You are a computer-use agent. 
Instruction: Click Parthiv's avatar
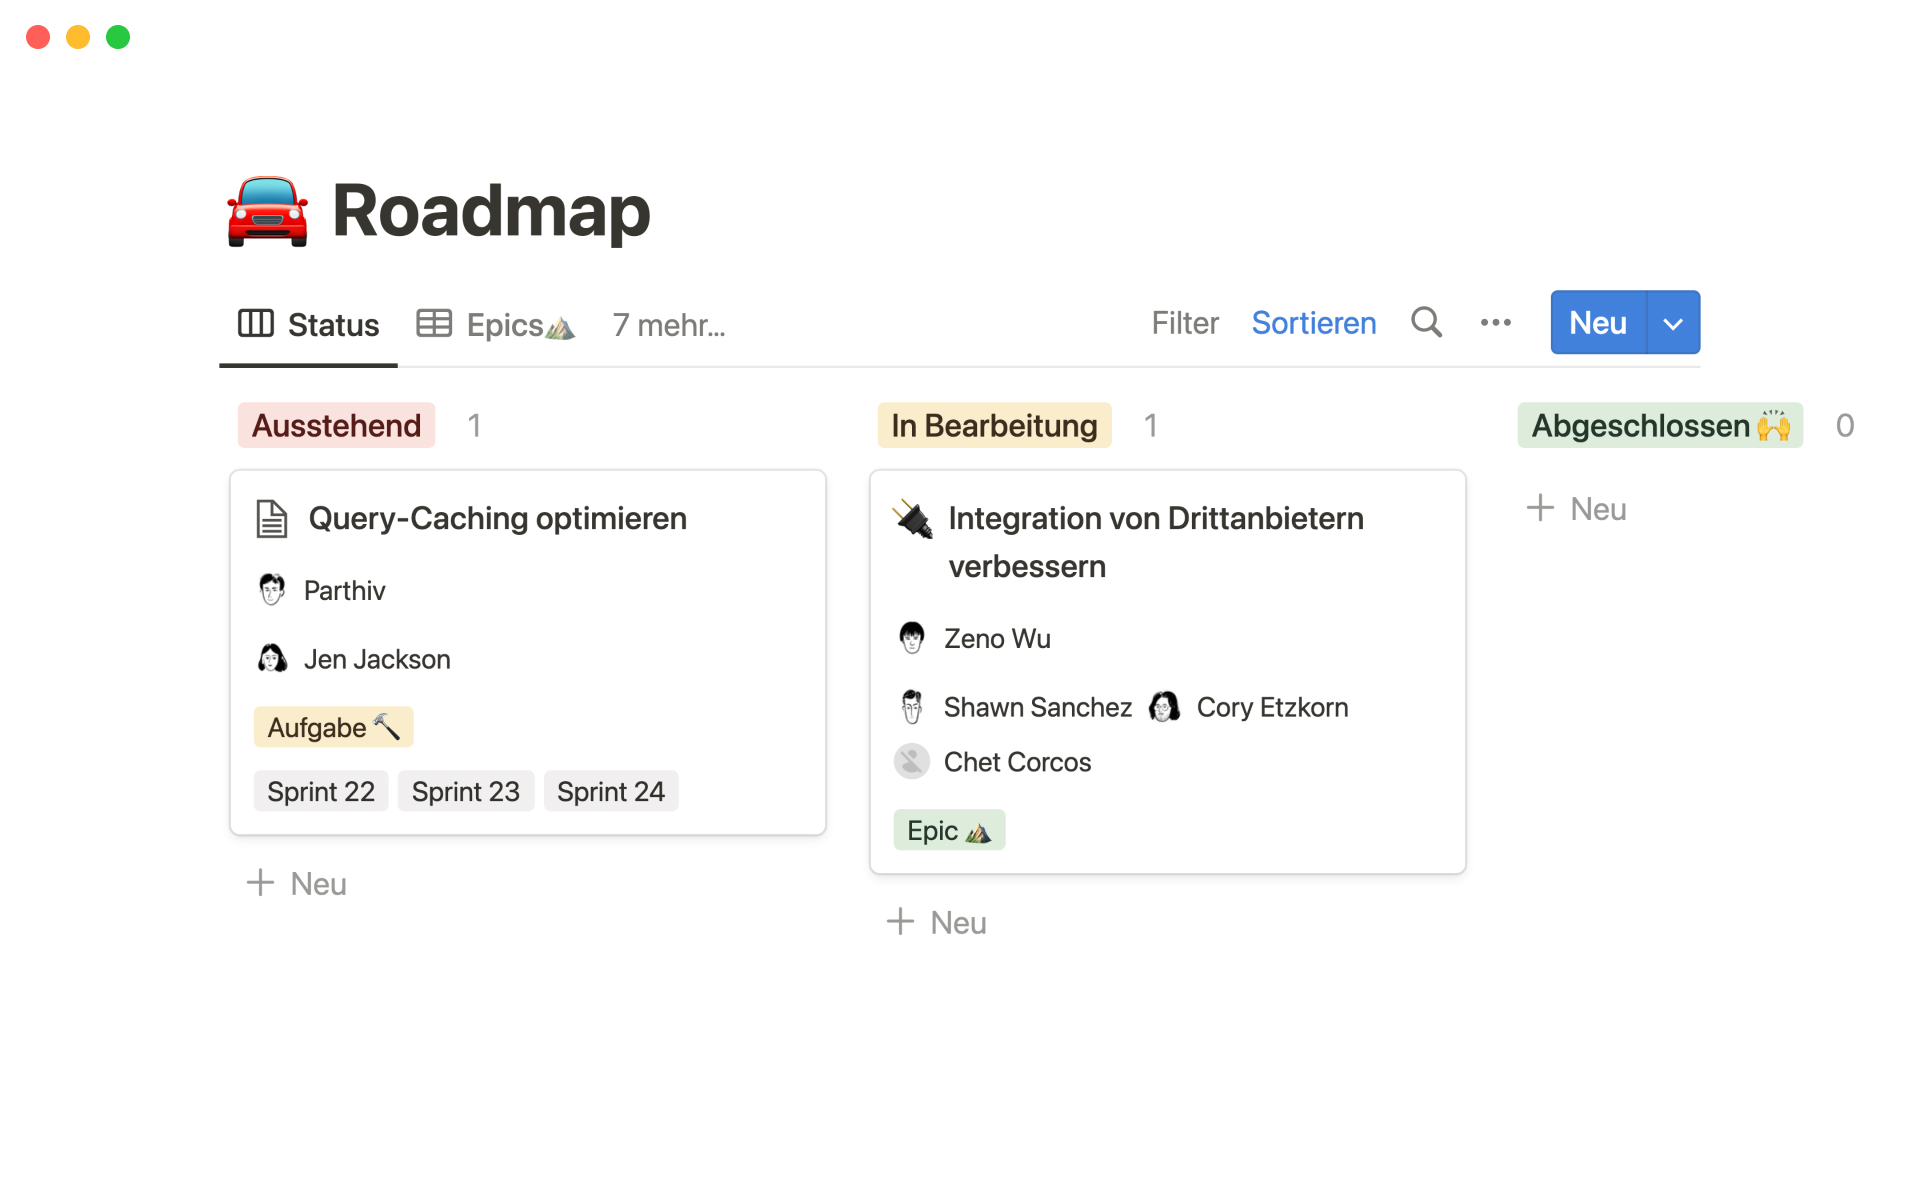[x=272, y=590]
